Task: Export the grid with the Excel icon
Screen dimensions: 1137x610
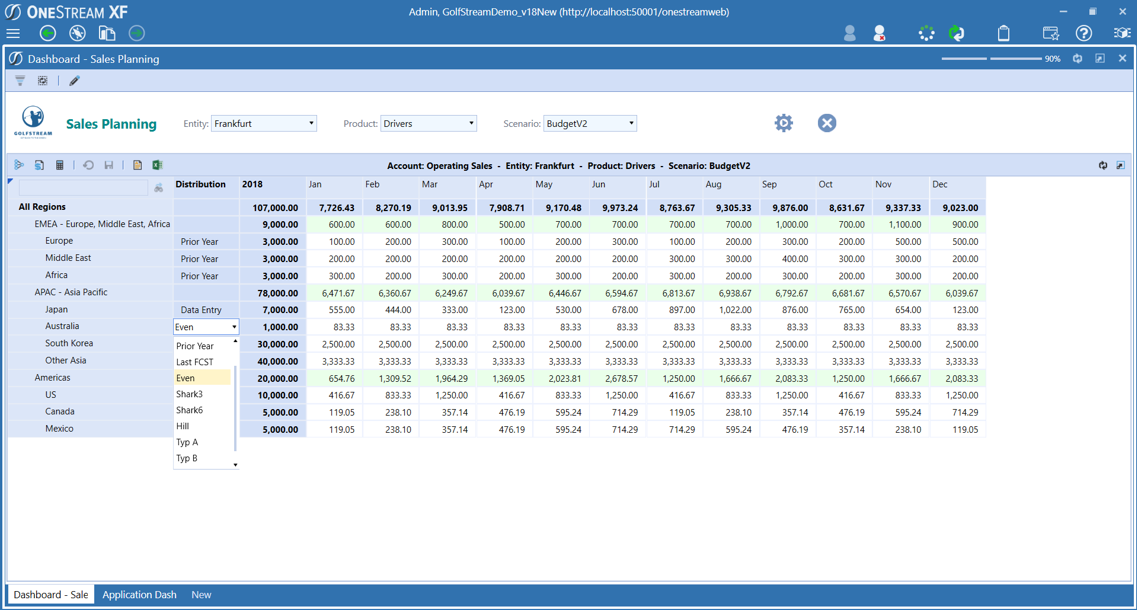Action: (x=157, y=165)
